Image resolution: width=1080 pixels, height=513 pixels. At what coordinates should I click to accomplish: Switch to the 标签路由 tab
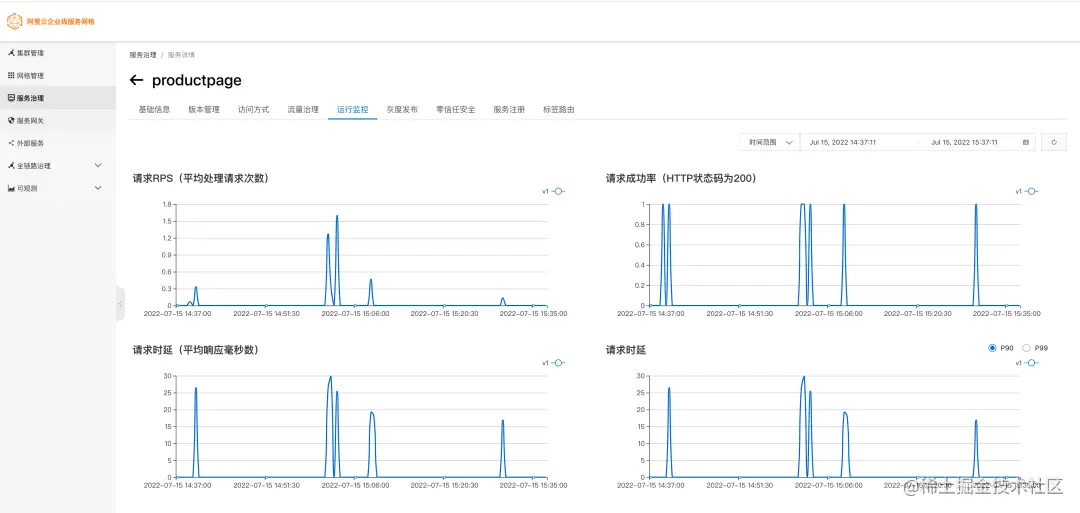559,109
